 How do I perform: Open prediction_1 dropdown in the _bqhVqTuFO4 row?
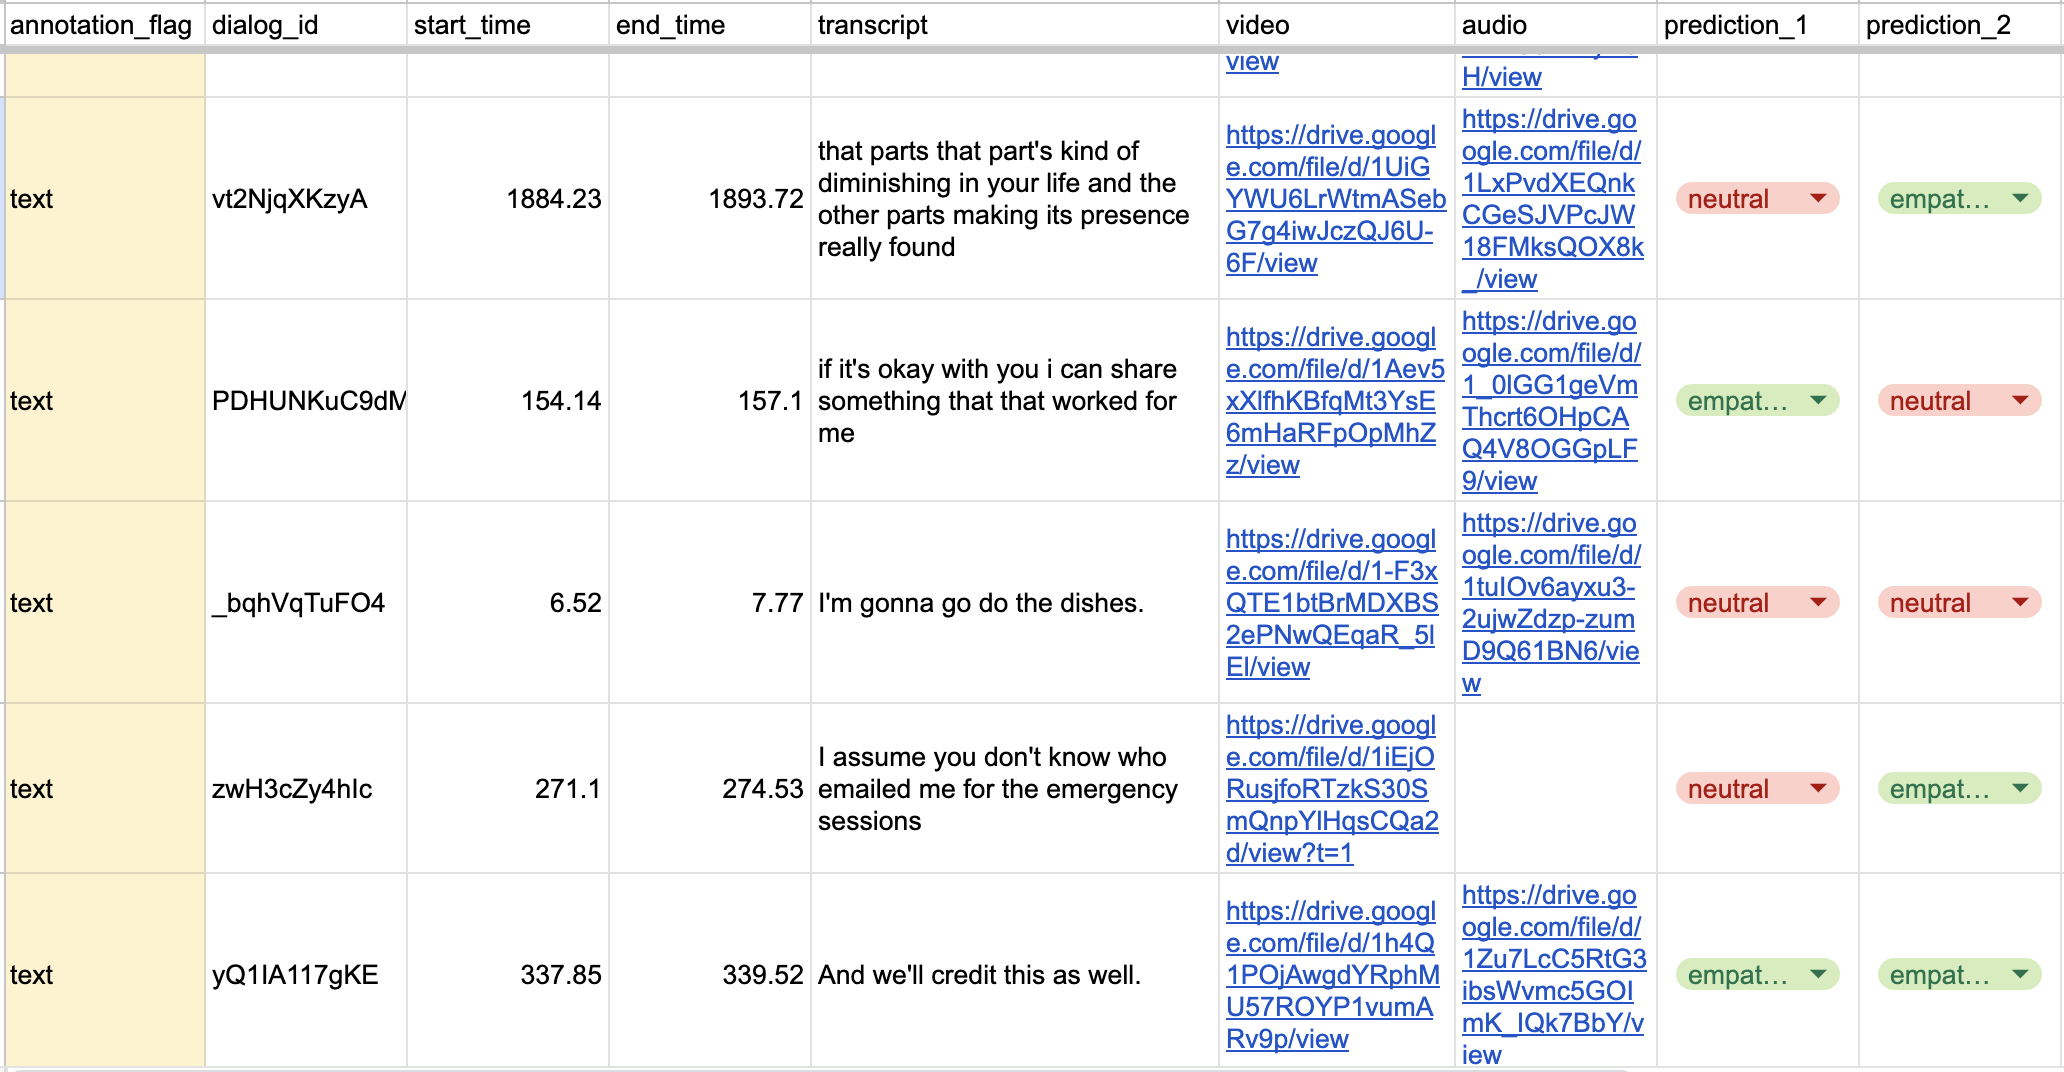pos(1757,603)
